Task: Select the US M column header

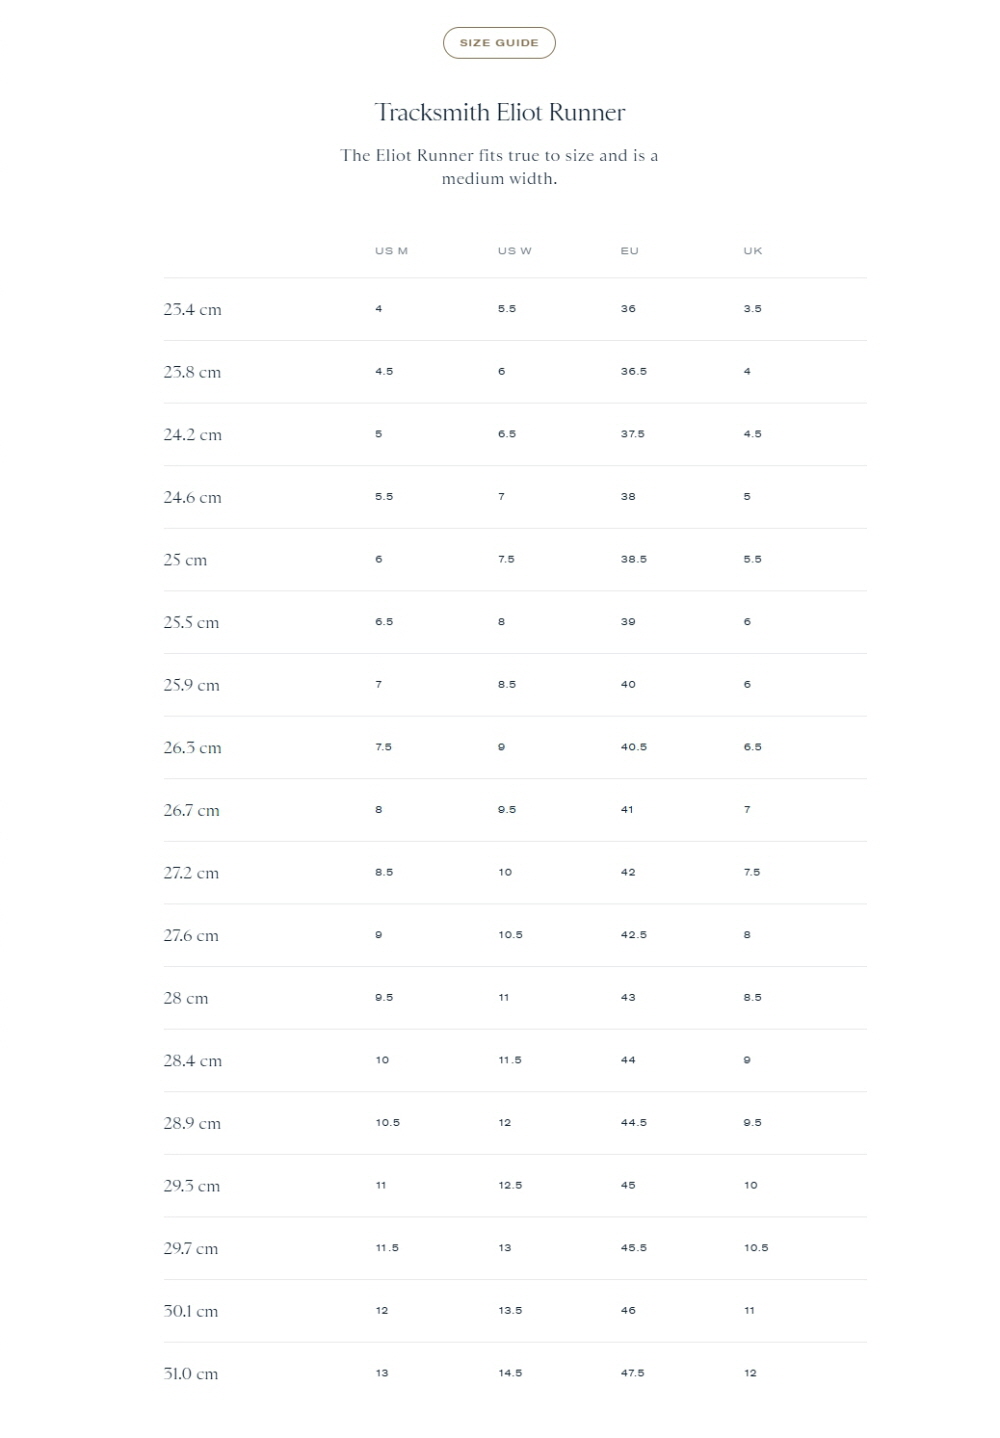Action: 391,251
